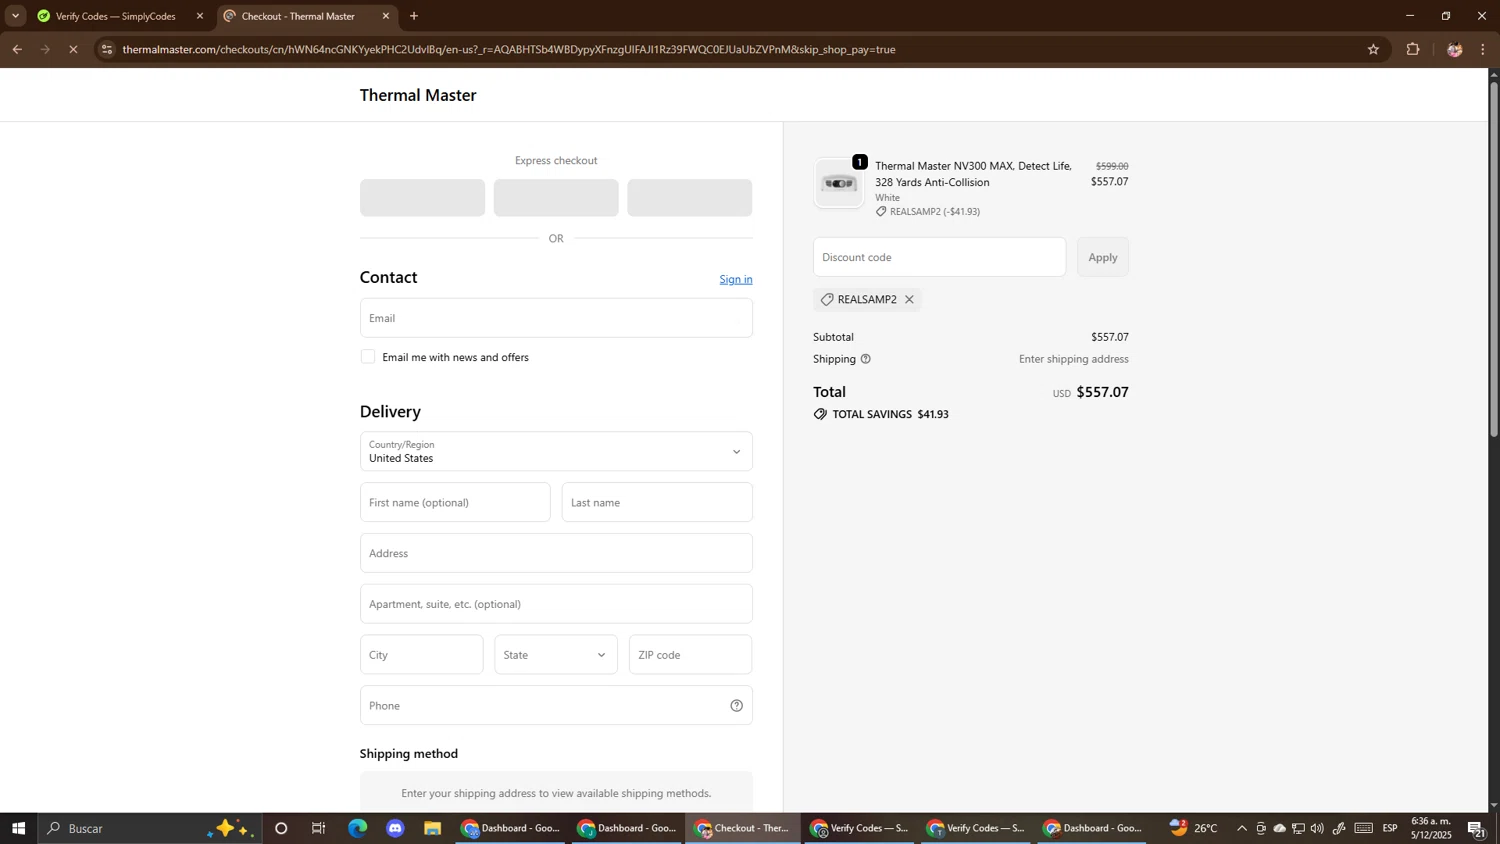Stop loading the page

(73, 49)
